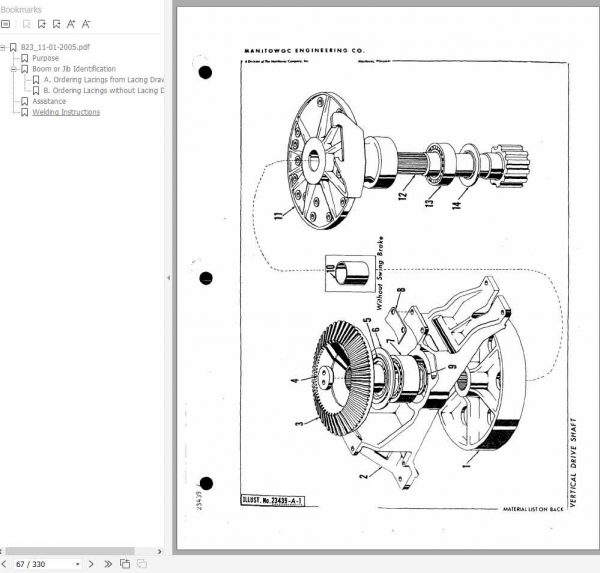Click the bookmark icon beside Welding Instructions
This screenshot has height=573, width=600.
(x=24, y=112)
